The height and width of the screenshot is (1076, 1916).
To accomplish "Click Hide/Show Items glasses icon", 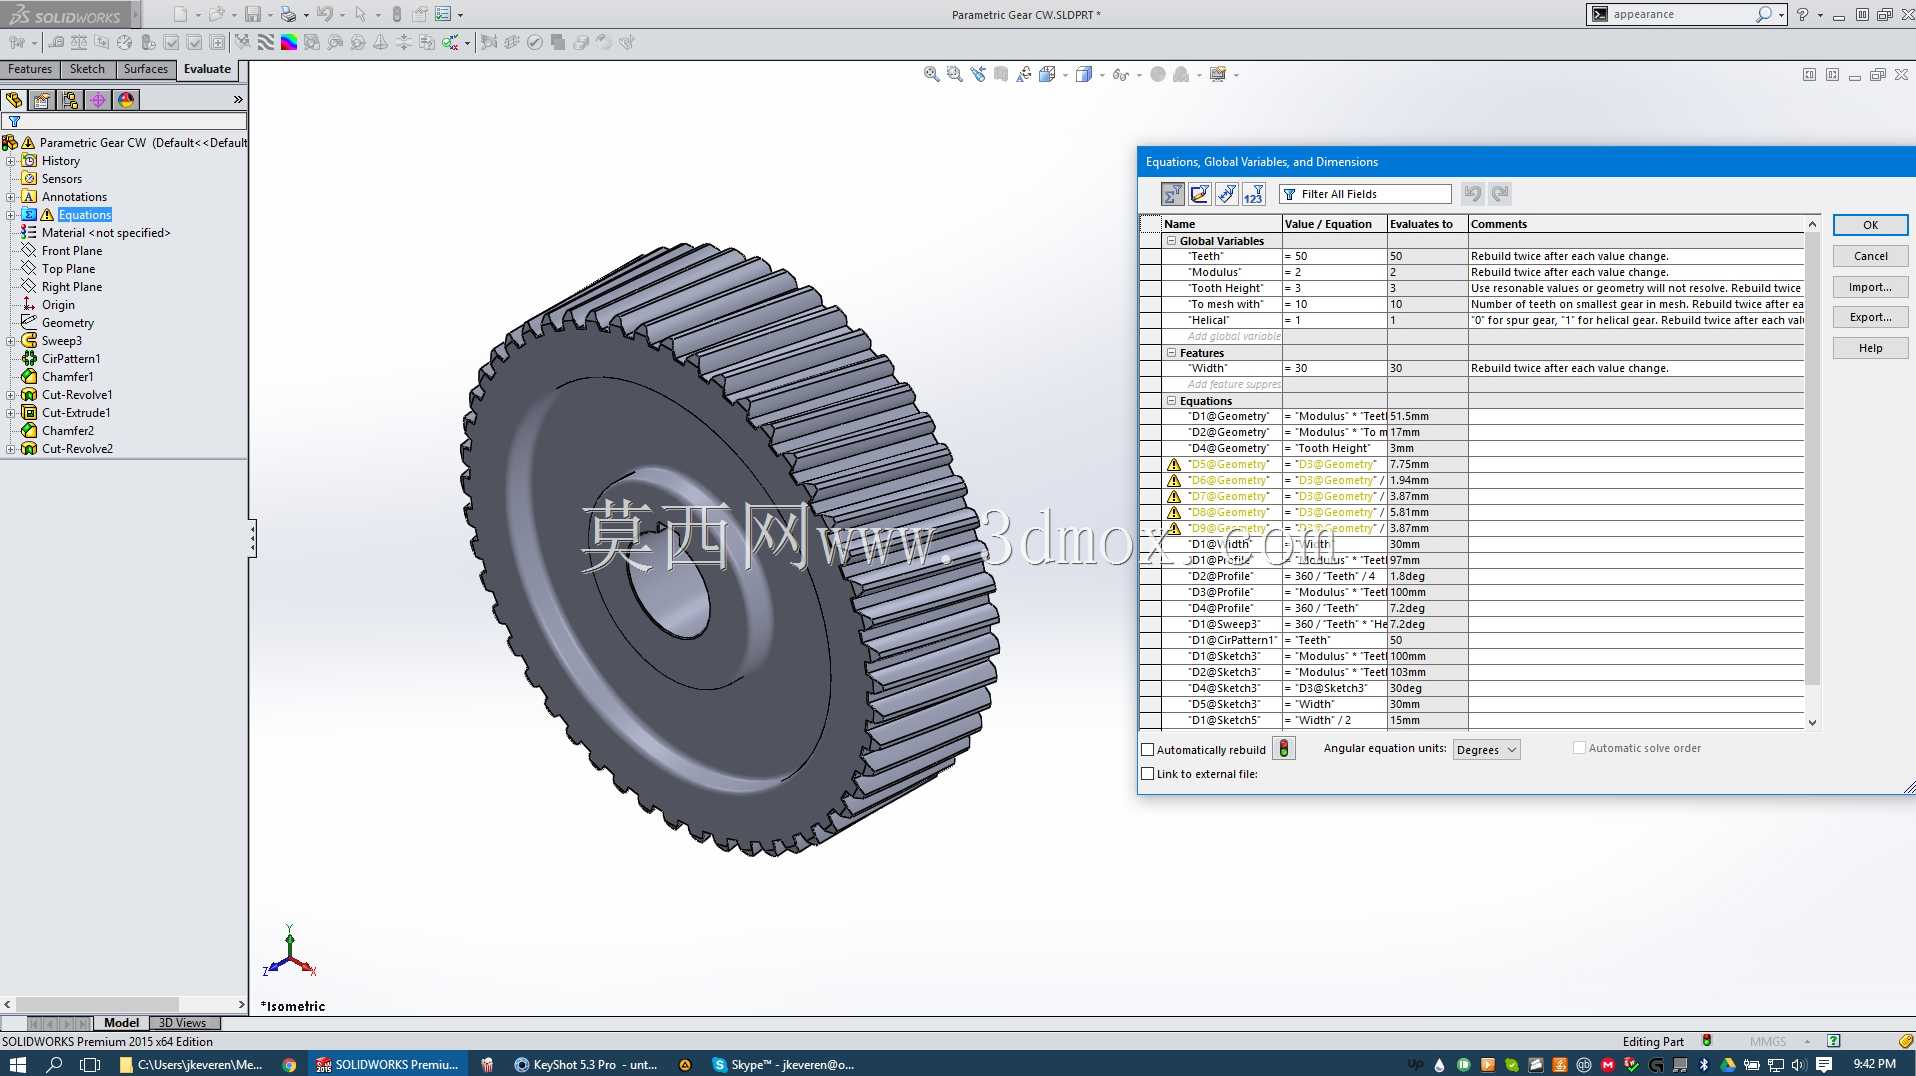I will pyautogui.click(x=1120, y=74).
